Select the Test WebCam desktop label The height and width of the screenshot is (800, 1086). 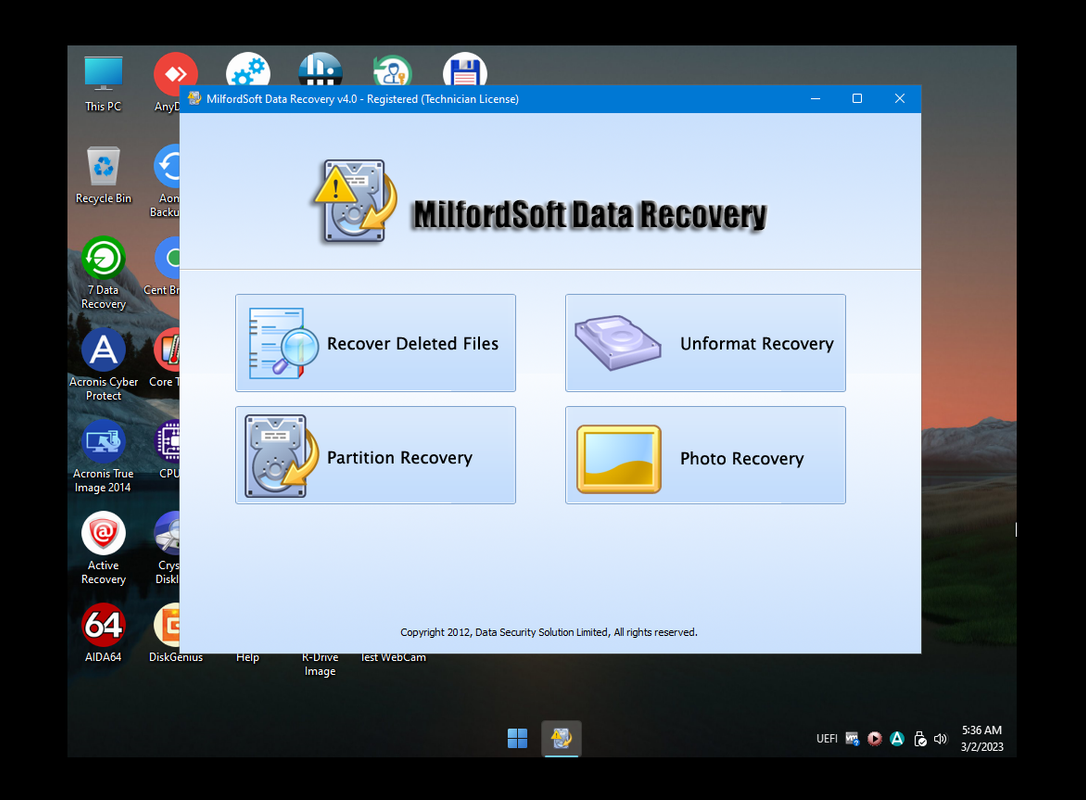[393, 657]
